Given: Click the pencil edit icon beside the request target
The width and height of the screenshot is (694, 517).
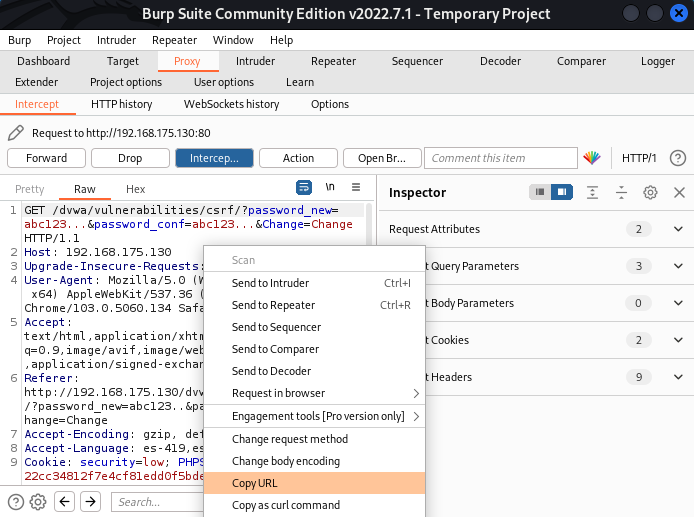Looking at the screenshot, I should [x=16, y=133].
